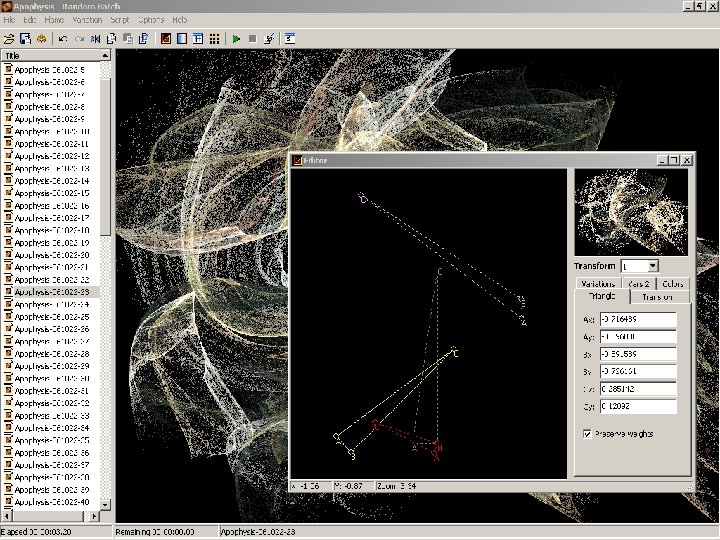Screen dimensions: 720x540
Task: Open the Gradient adjust toolbar icon
Action: [181, 39]
